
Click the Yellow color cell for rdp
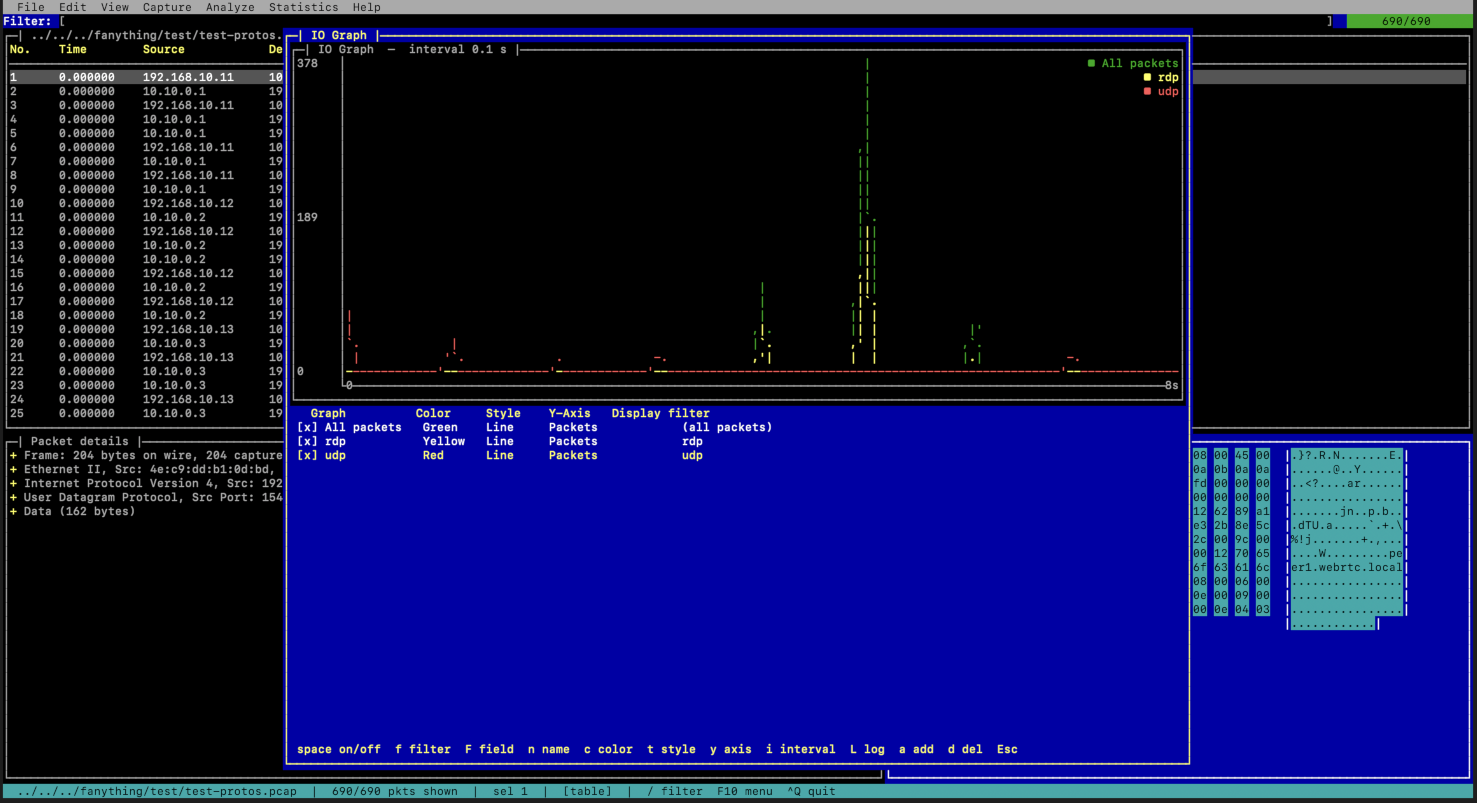(x=444, y=441)
